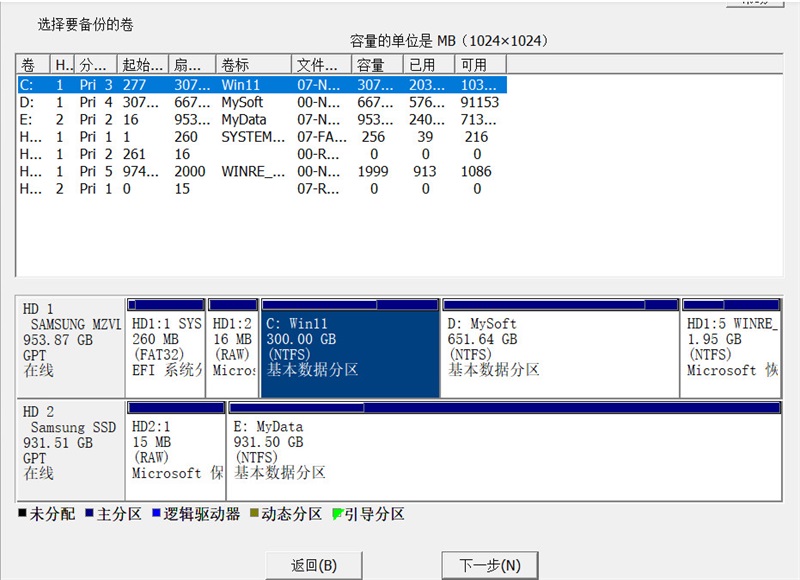The height and width of the screenshot is (580, 800).
Task: Click the 1086 free space cell
Action: [476, 171]
